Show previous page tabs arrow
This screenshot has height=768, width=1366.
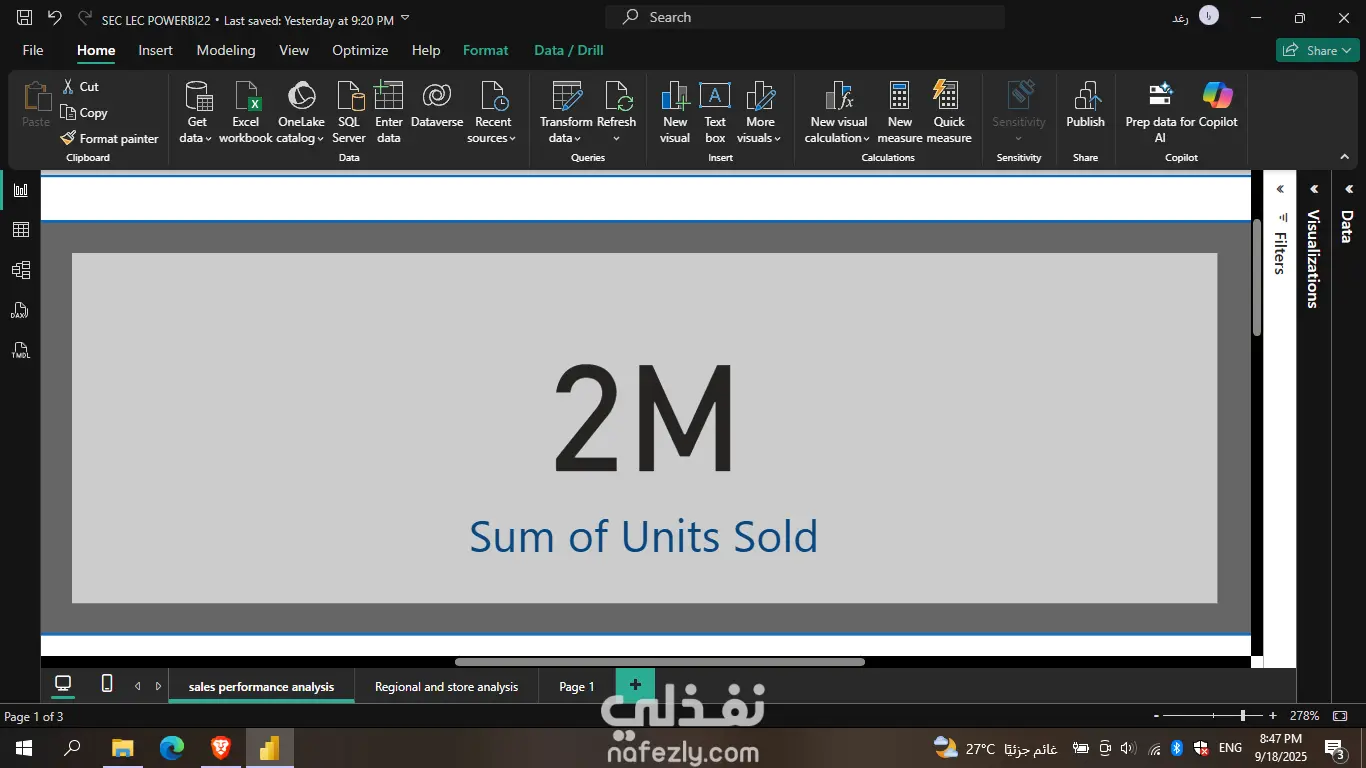point(138,686)
